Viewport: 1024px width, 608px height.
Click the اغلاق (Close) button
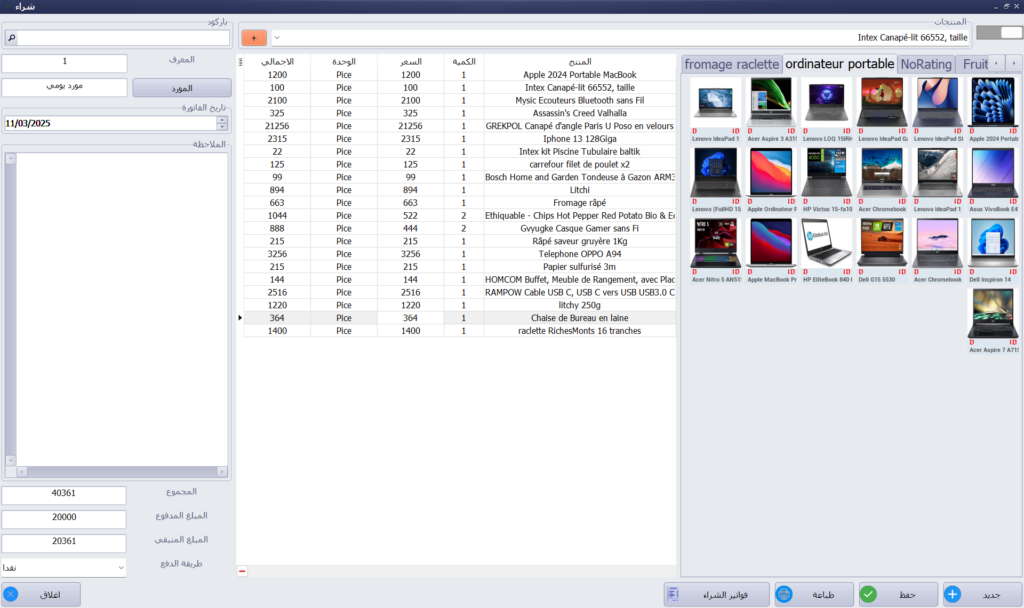pos(41,594)
